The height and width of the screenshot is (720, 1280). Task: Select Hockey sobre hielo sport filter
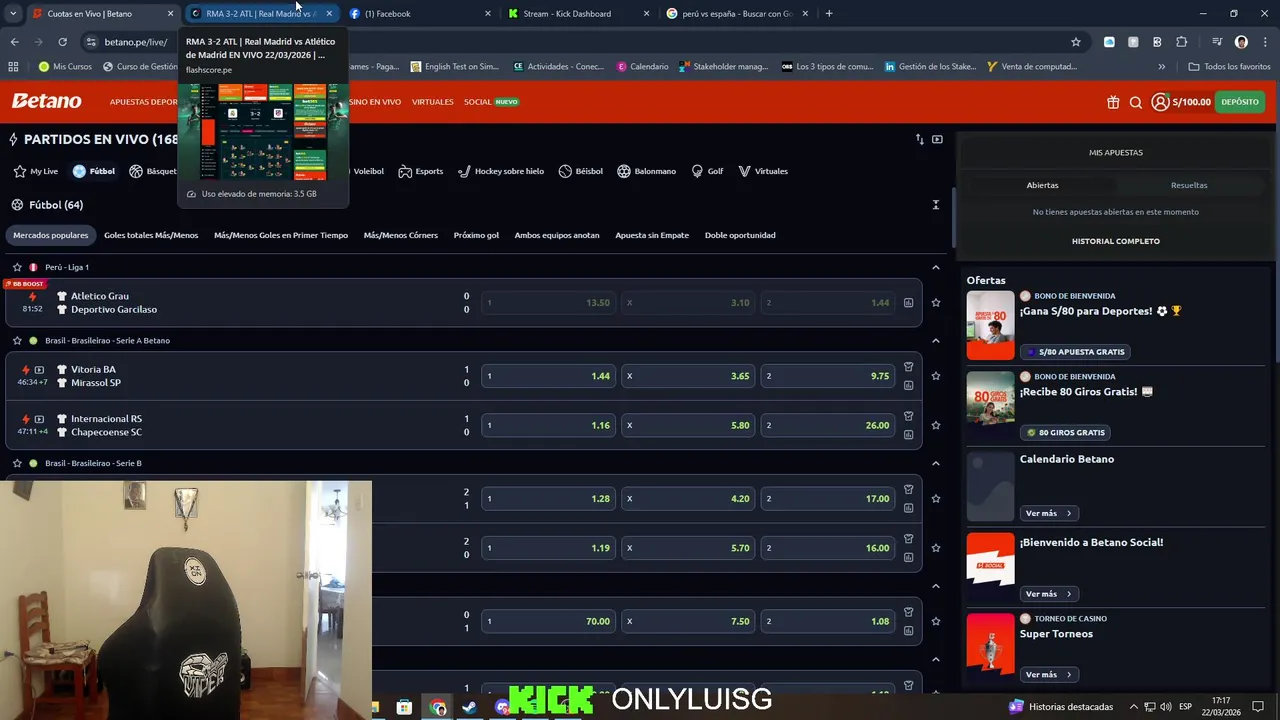501,171
